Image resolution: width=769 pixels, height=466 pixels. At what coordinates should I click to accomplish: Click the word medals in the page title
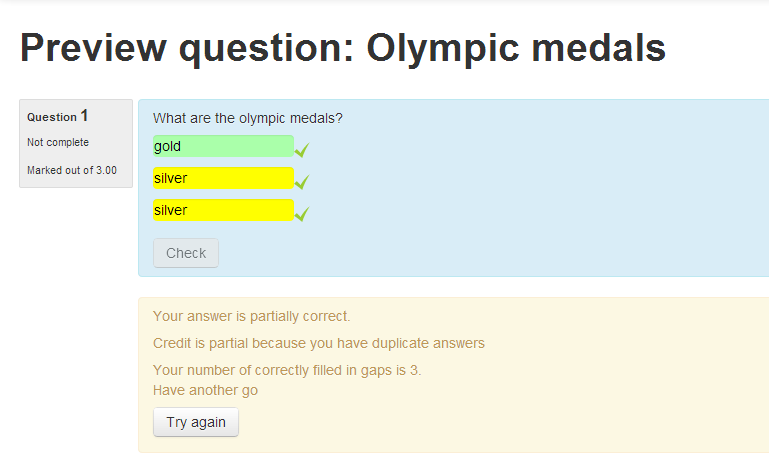click(x=598, y=48)
